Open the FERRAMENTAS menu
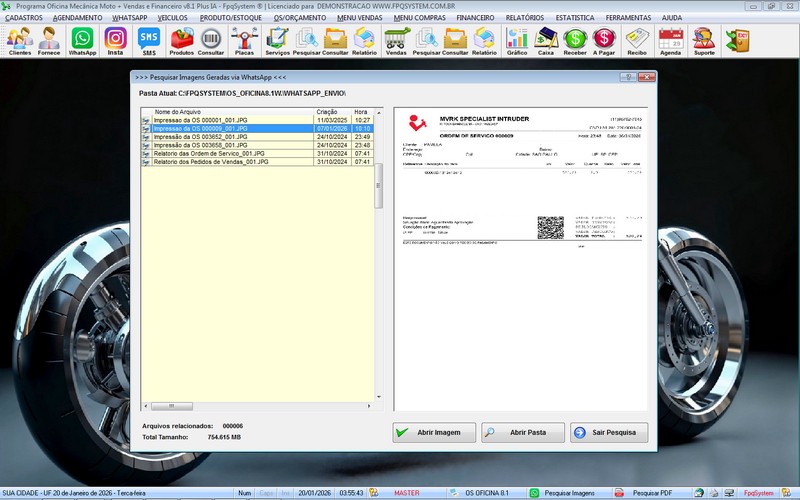Image resolution: width=800 pixels, height=500 pixels. click(628, 17)
